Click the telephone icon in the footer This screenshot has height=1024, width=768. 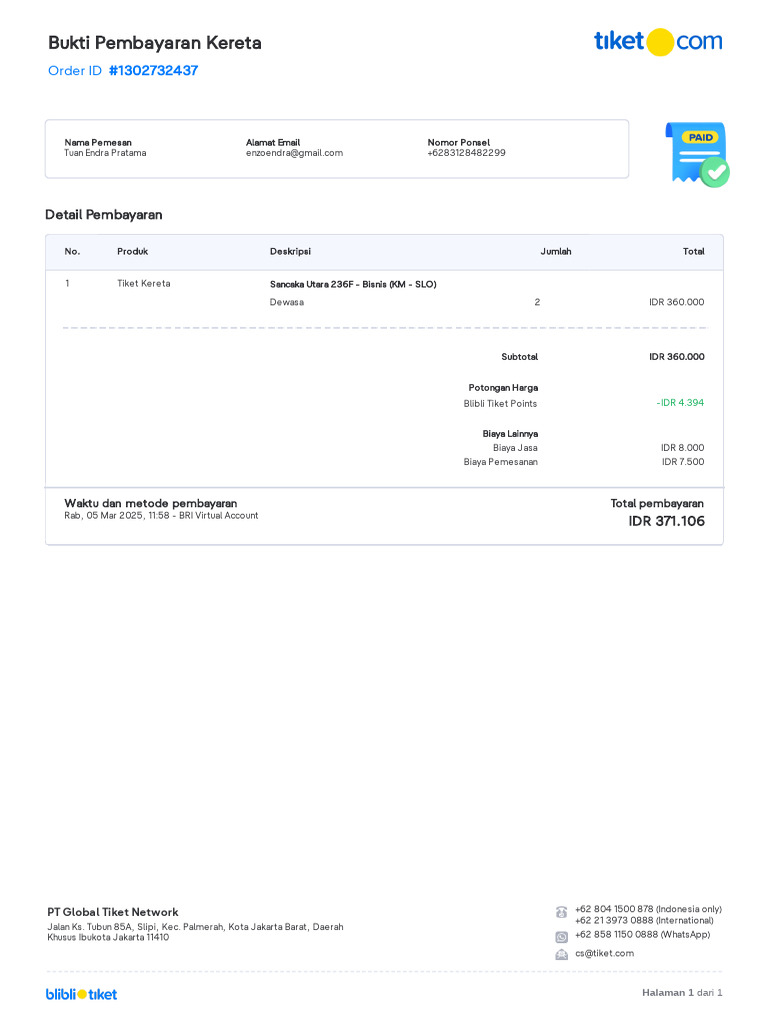(561, 912)
